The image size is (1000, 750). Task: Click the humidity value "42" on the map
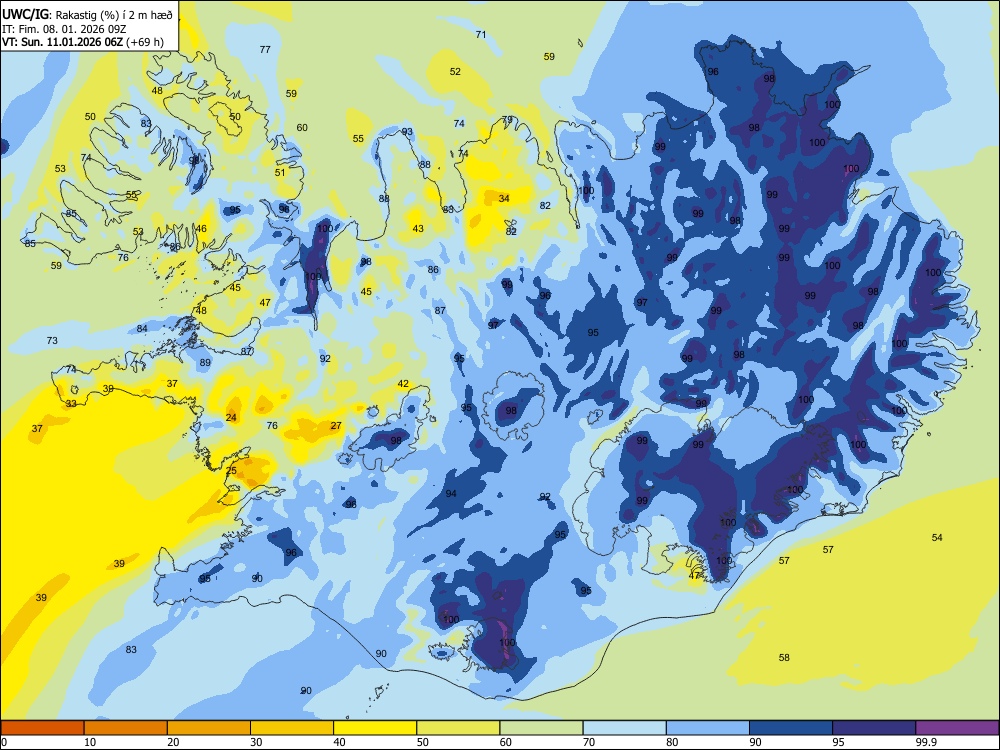(x=403, y=383)
